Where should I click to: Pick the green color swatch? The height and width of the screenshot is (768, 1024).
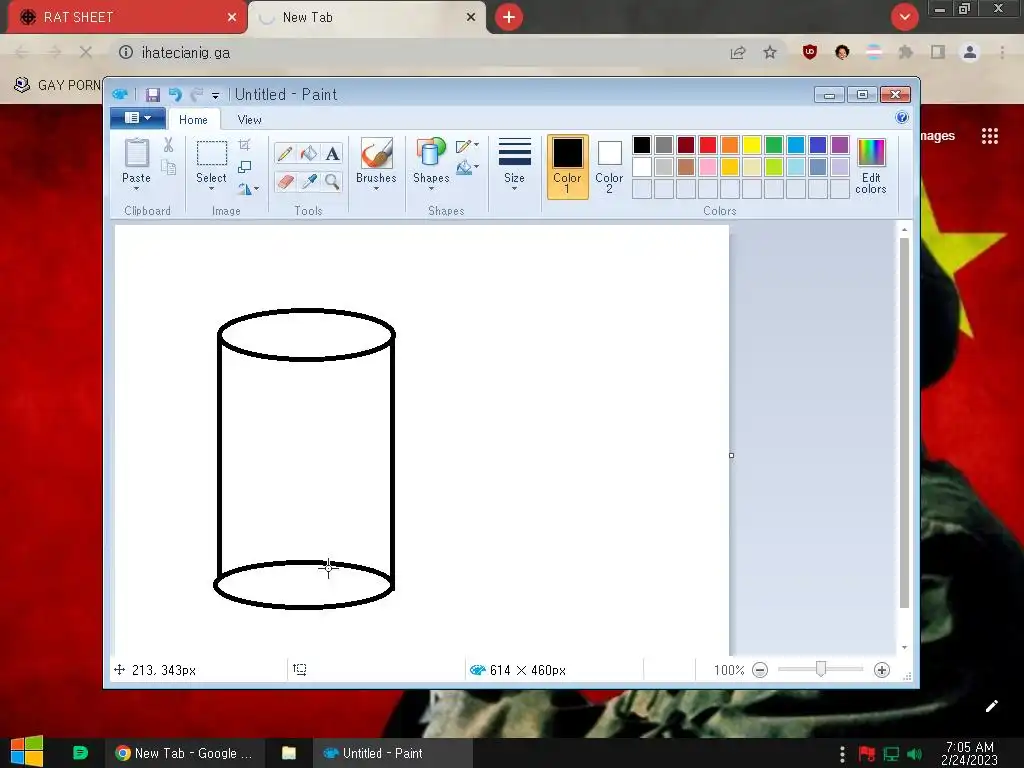pyautogui.click(x=774, y=145)
